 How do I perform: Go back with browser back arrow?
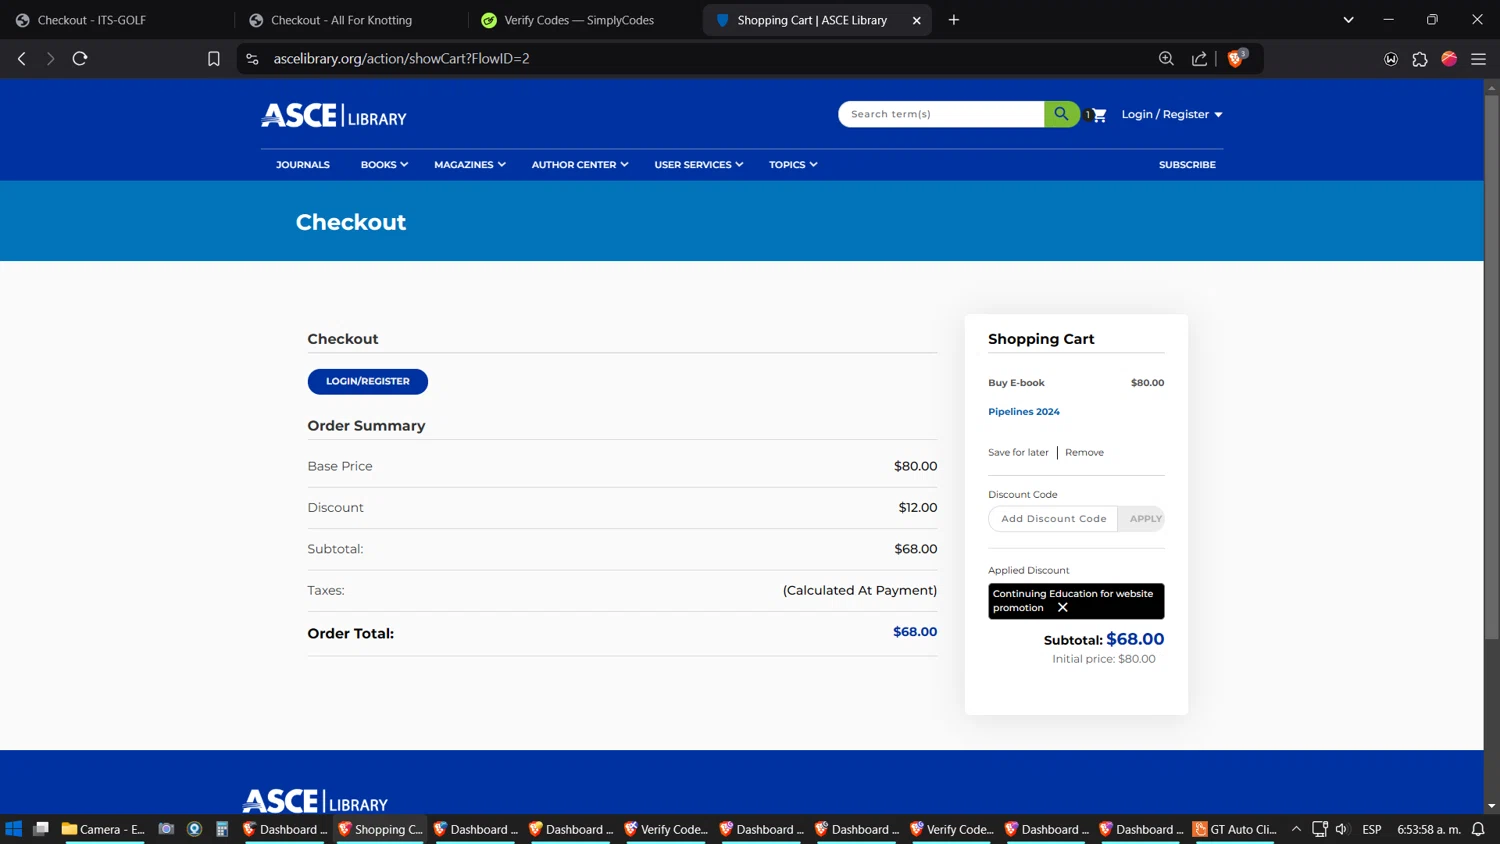(x=22, y=59)
